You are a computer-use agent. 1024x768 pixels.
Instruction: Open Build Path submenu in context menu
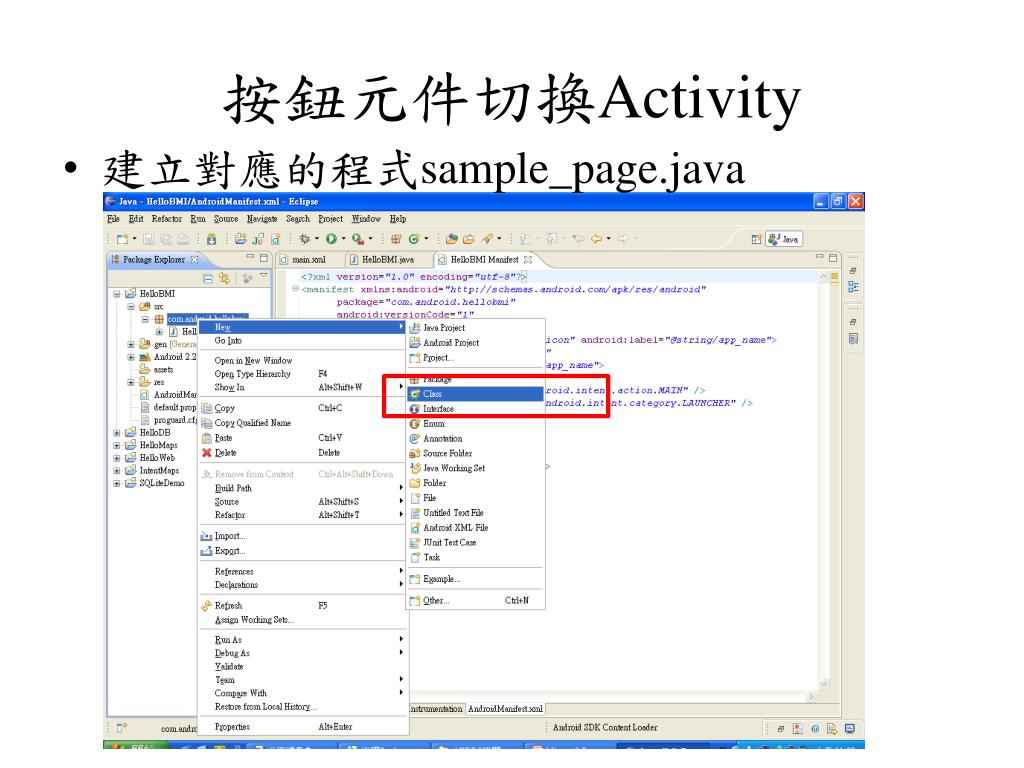pyautogui.click(x=302, y=488)
